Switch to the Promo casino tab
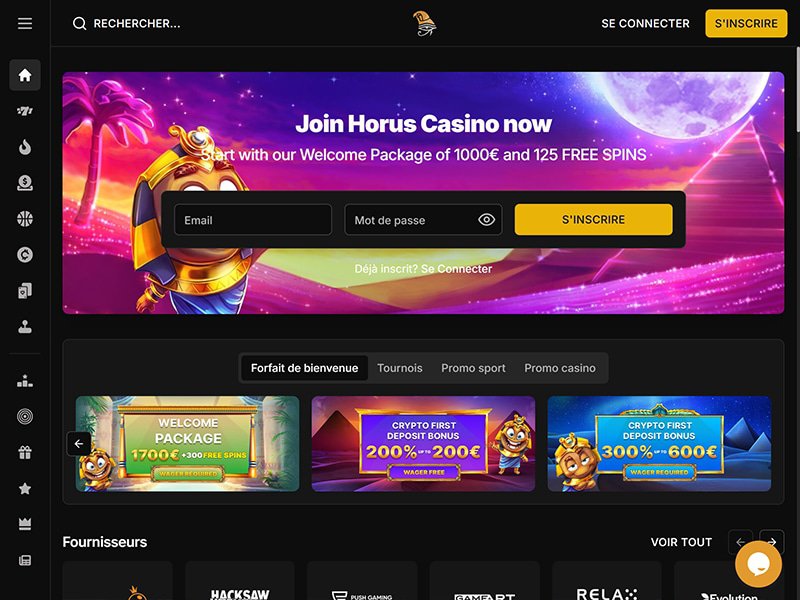Screen dimensions: 800x600 point(560,368)
